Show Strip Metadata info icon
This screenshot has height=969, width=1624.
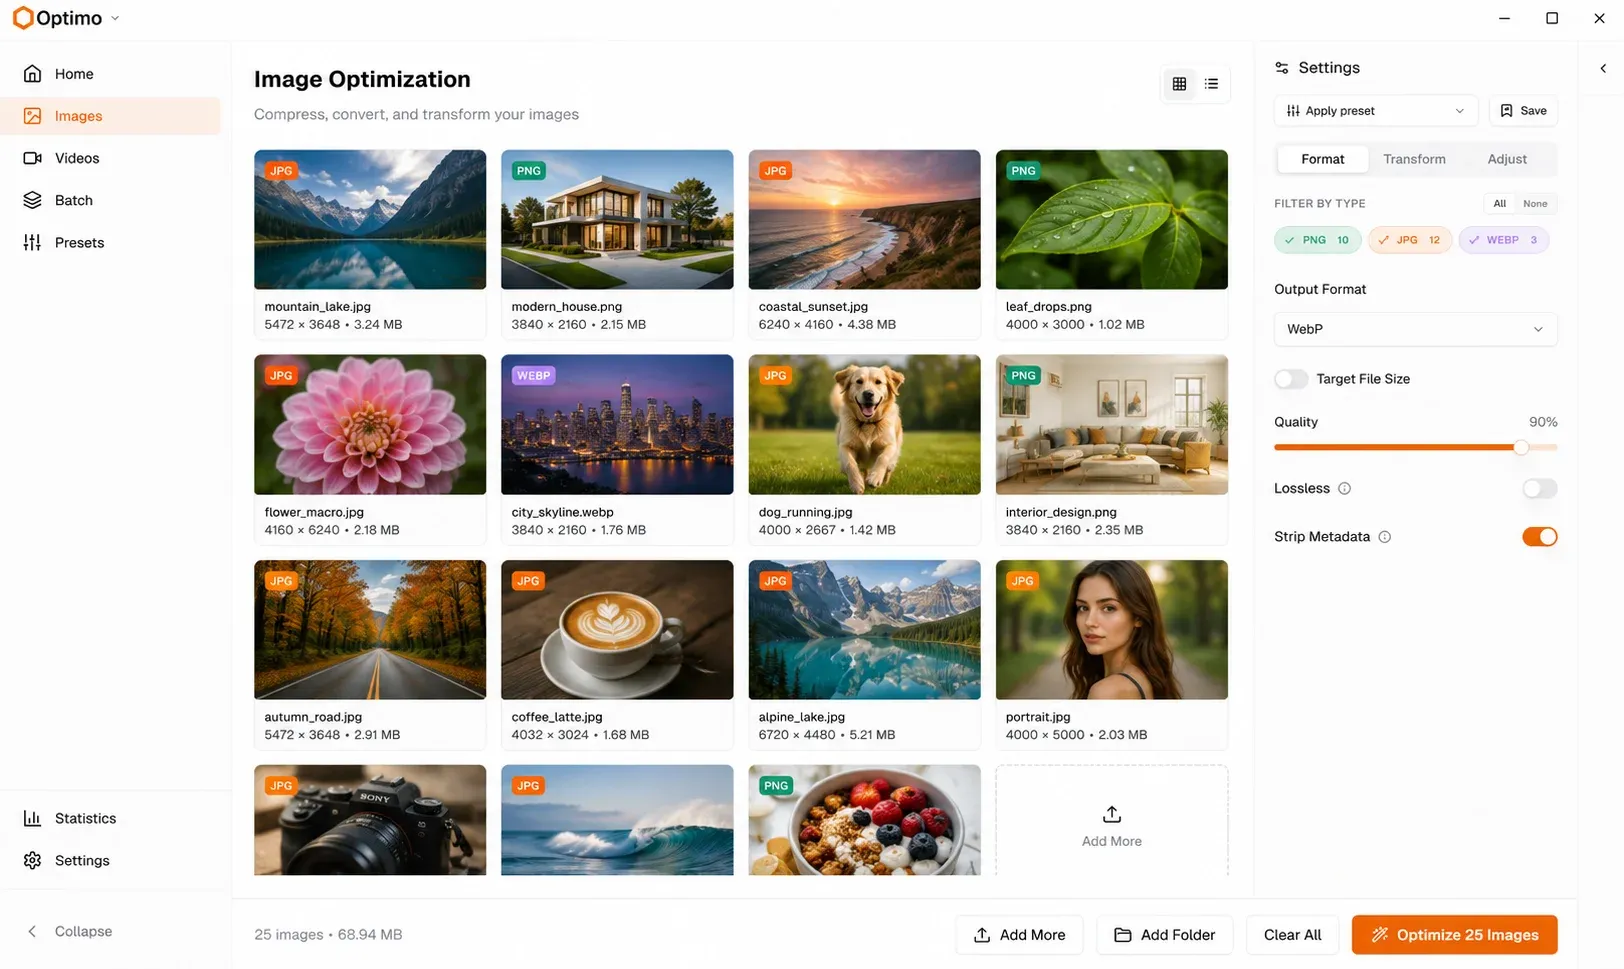point(1384,537)
